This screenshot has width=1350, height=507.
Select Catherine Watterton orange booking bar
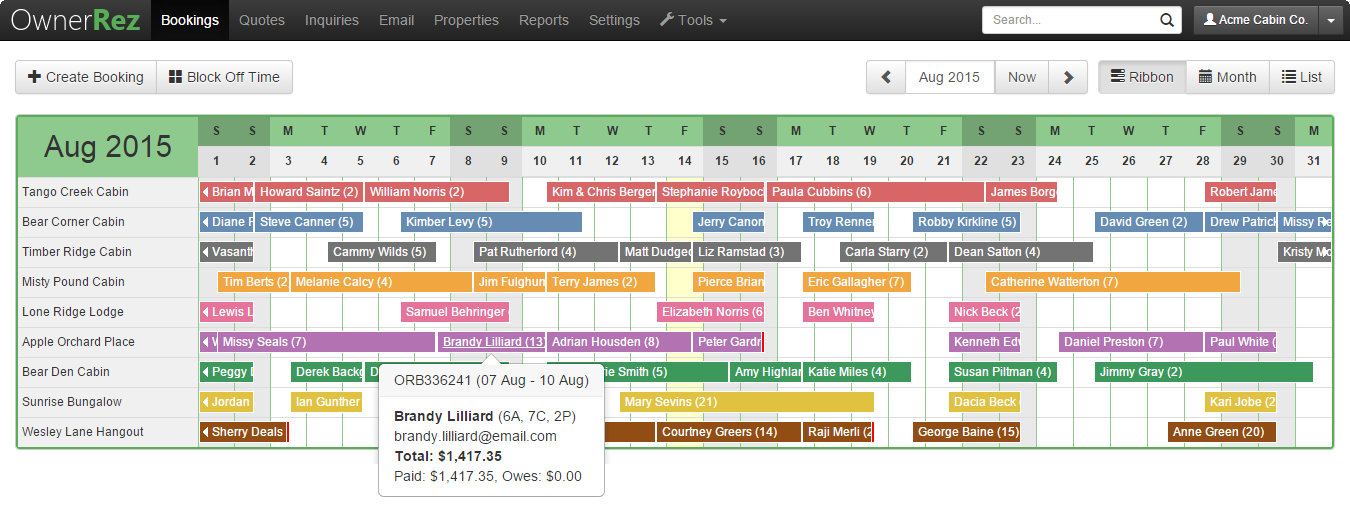pos(1112,282)
